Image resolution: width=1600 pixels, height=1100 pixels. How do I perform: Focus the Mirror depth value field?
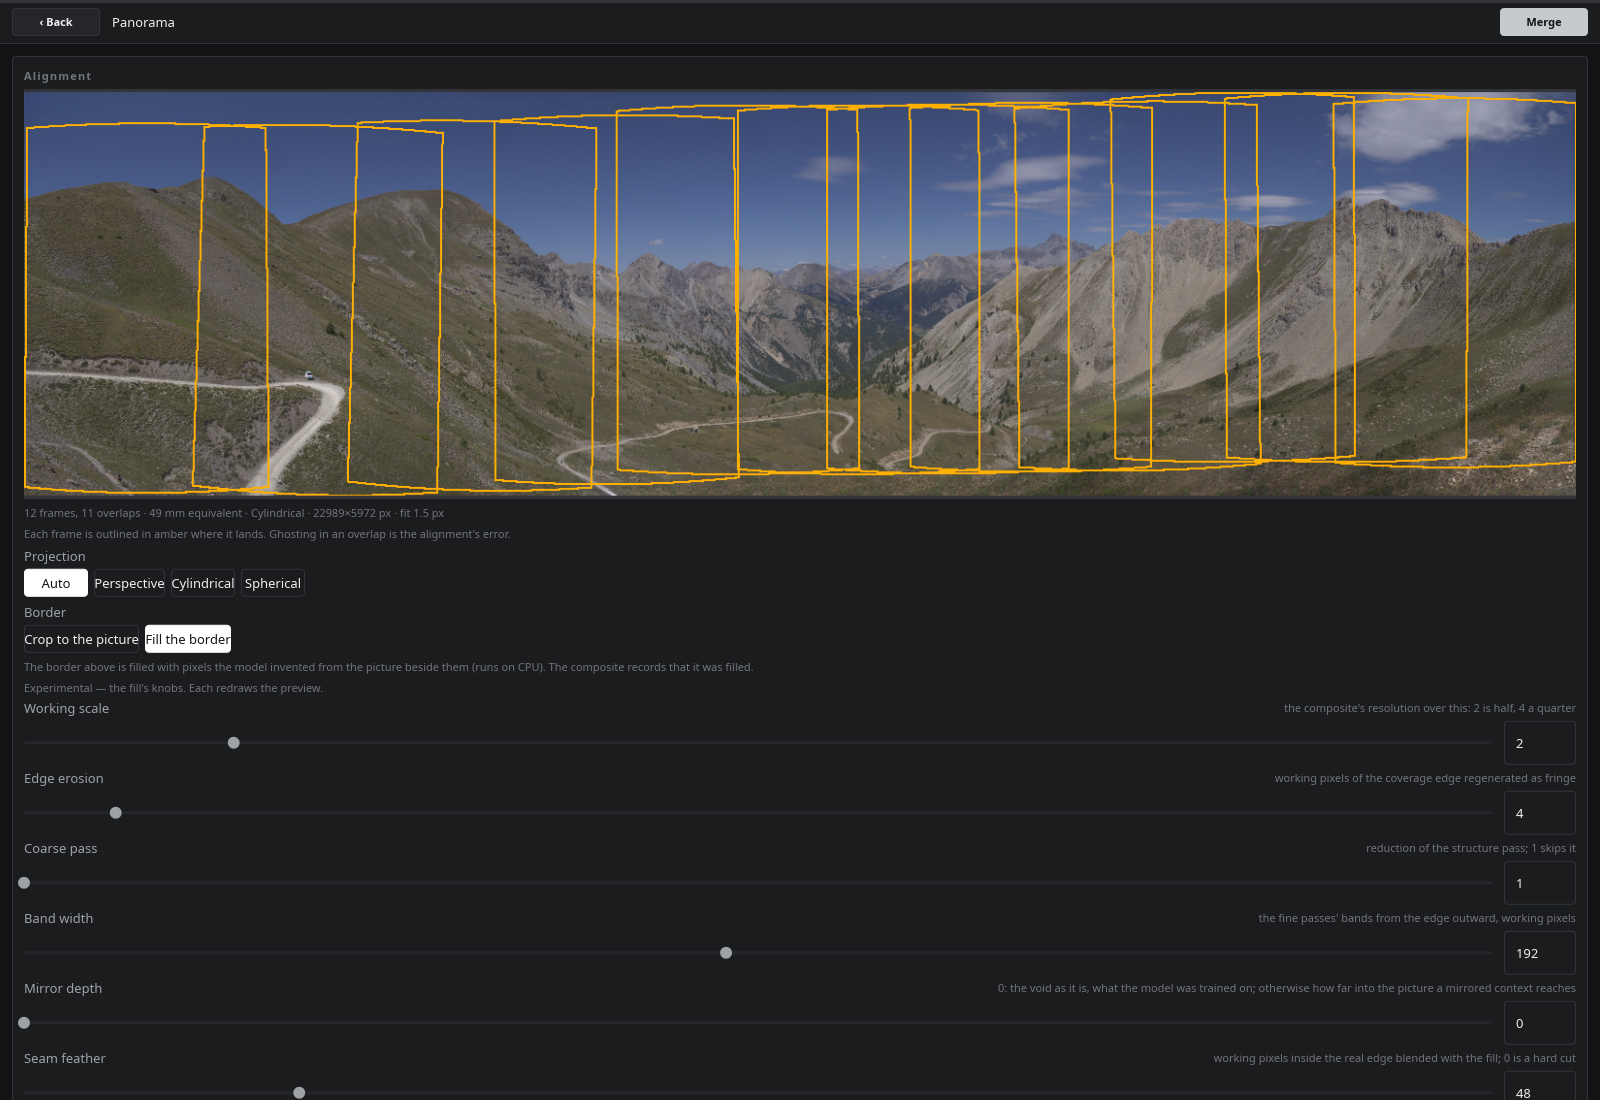tap(1540, 1023)
